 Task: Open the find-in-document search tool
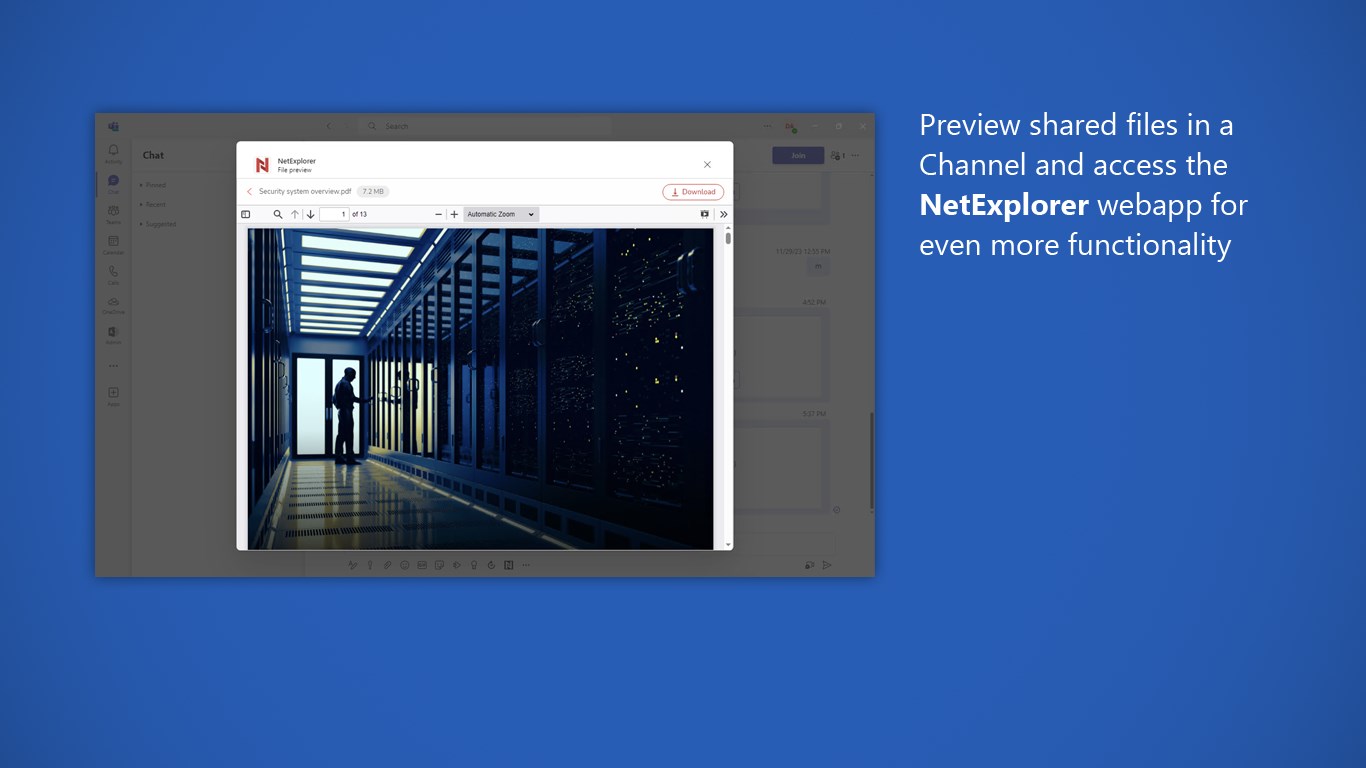(x=278, y=214)
